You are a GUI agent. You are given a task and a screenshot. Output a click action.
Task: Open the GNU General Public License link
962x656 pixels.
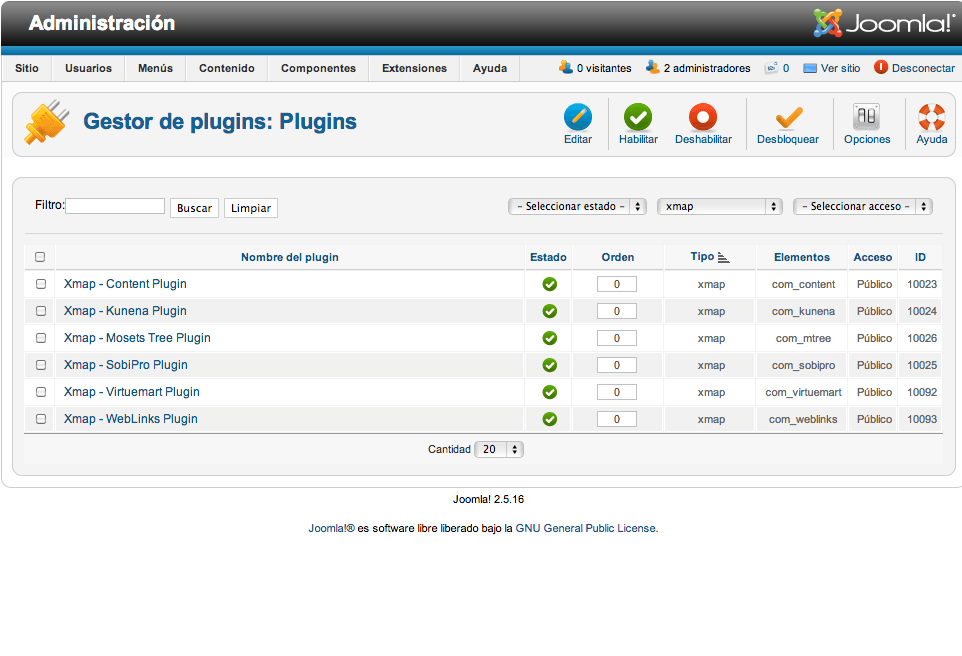click(586, 528)
